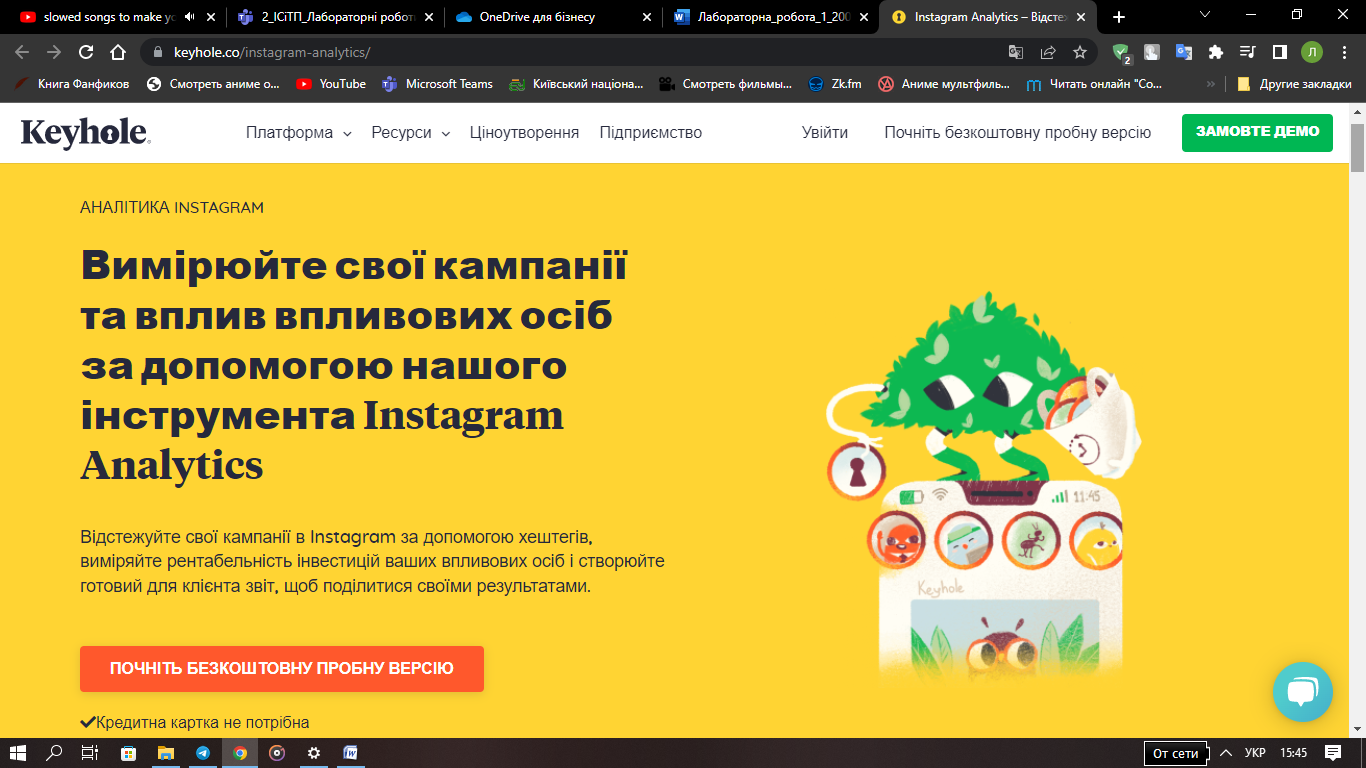Open the media control music-list icon
The width and height of the screenshot is (1366, 768).
[x=1247, y=52]
